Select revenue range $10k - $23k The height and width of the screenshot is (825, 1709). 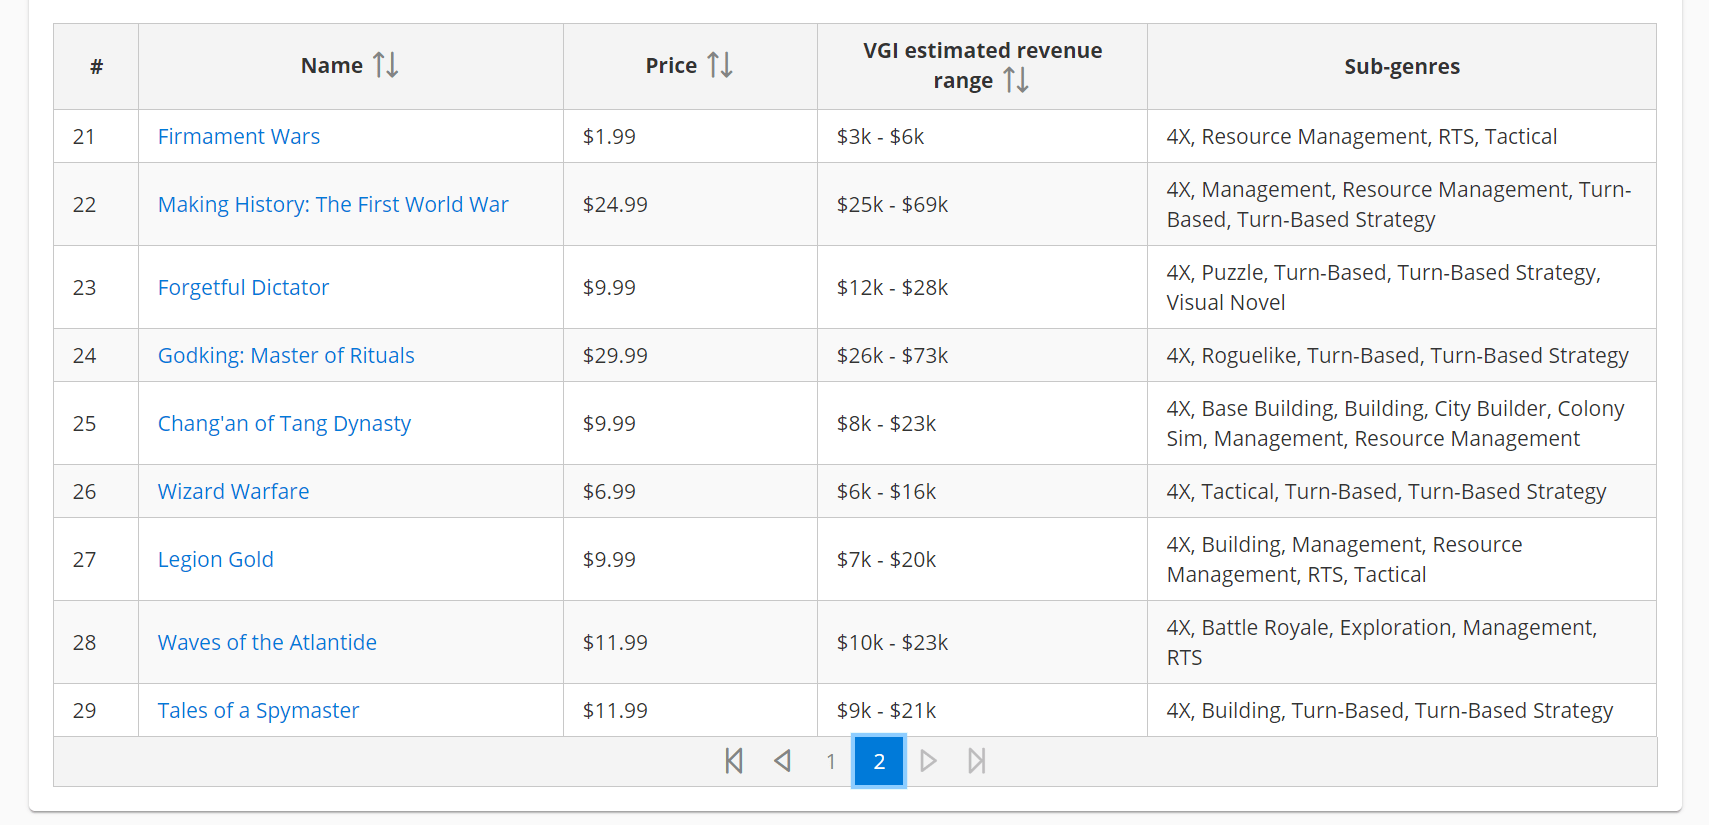892,642
